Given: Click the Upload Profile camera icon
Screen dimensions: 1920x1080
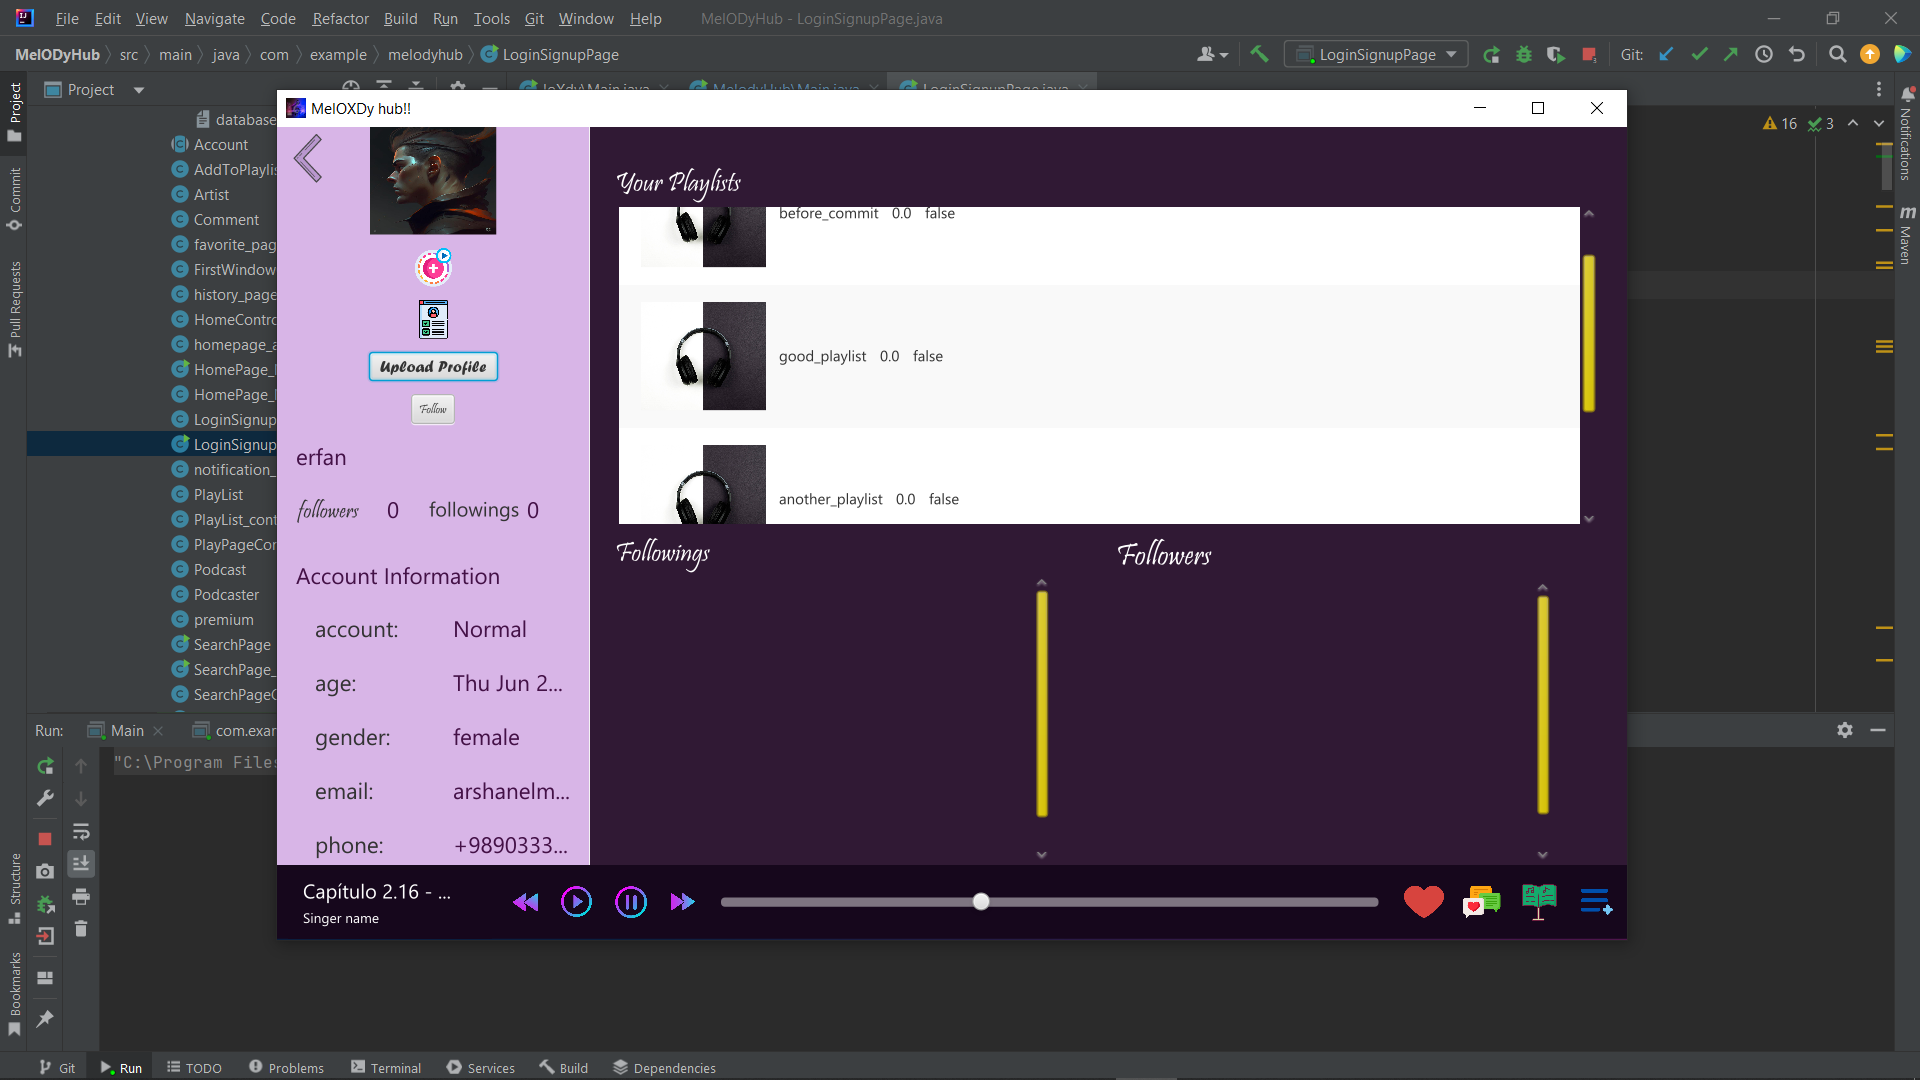Looking at the screenshot, I should pyautogui.click(x=432, y=267).
